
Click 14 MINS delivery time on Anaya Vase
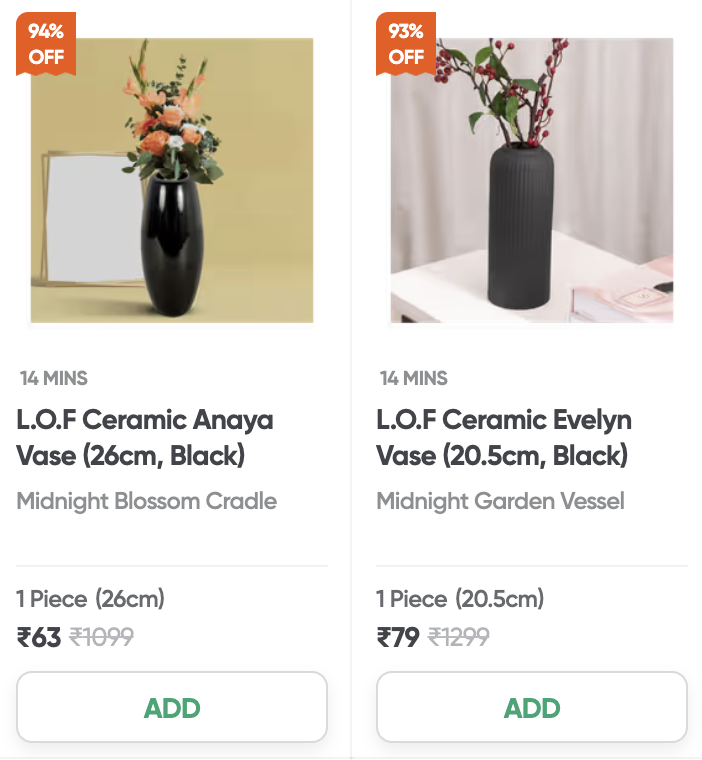(x=54, y=378)
